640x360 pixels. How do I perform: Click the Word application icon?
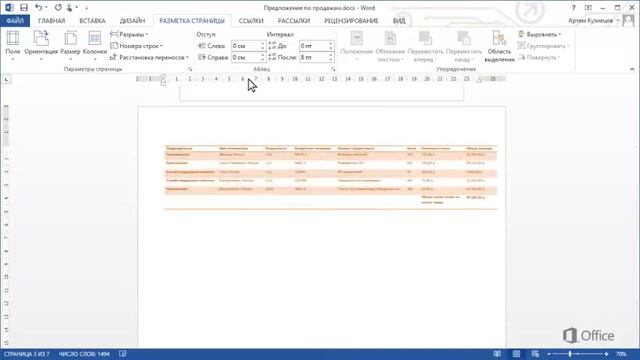pos(9,7)
